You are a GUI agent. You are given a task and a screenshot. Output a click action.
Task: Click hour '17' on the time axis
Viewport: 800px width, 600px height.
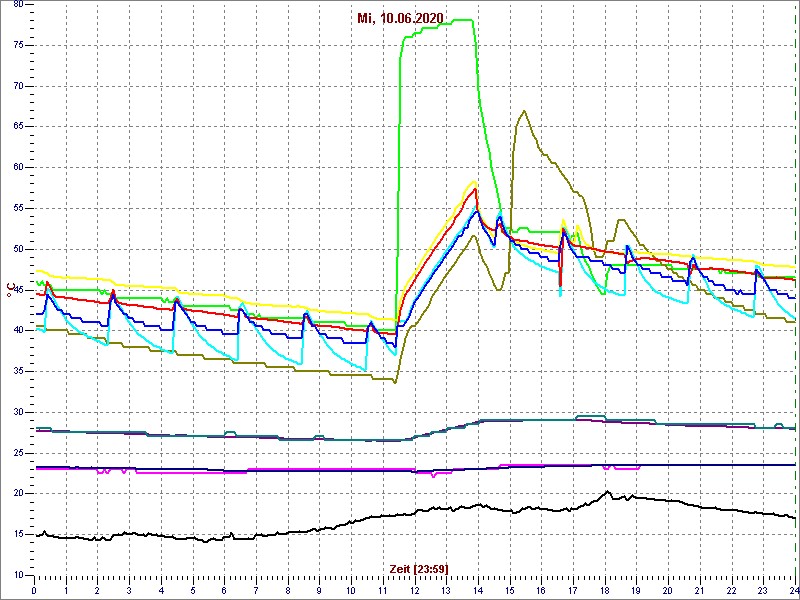tap(572, 591)
